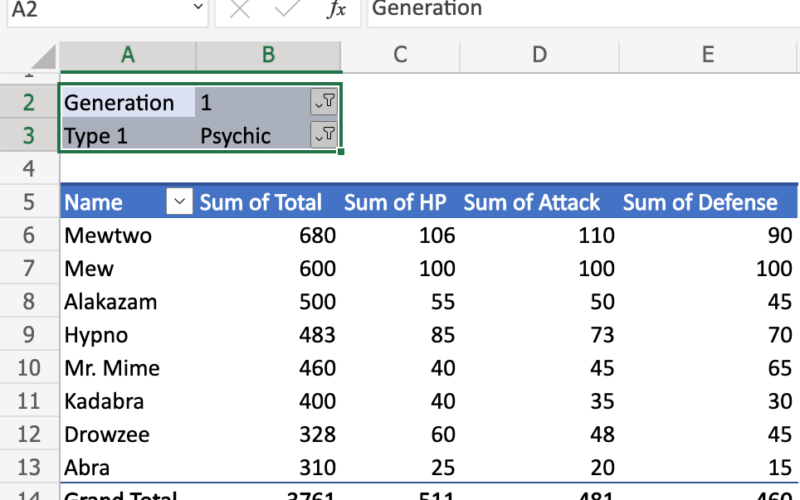800x500 pixels.
Task: Select column D header
Action: (x=539, y=55)
